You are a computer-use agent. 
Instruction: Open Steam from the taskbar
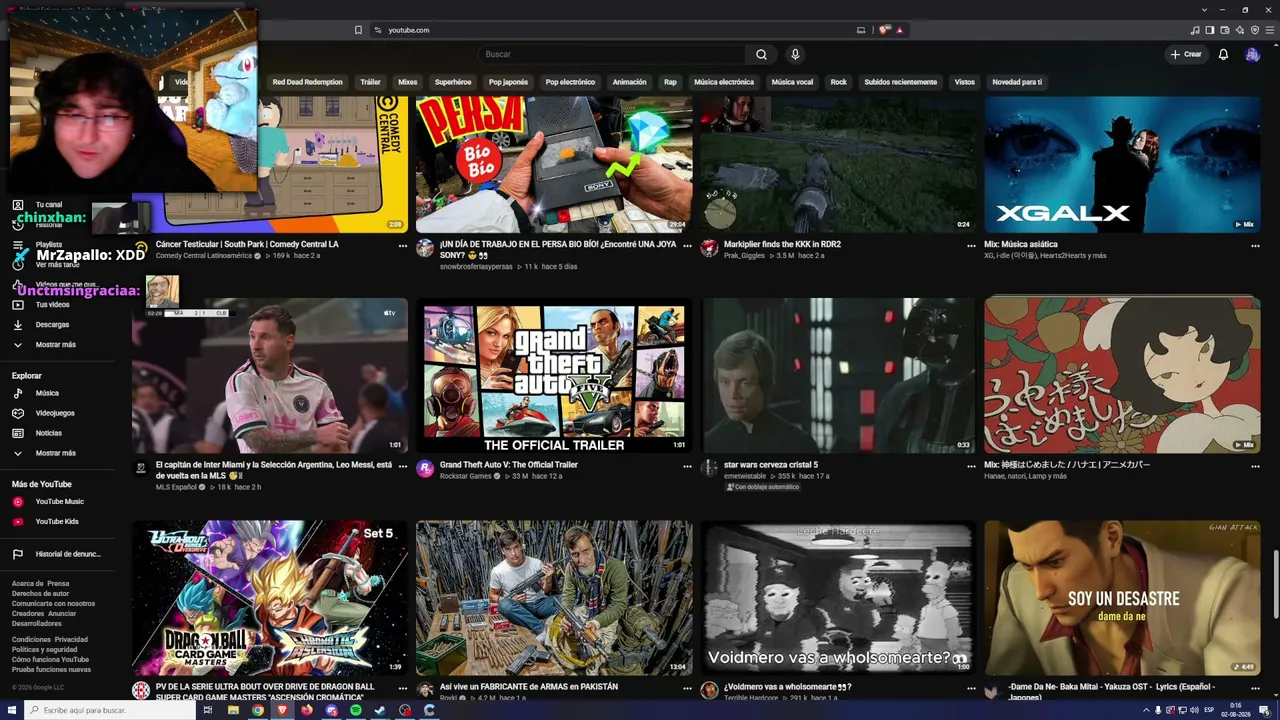click(380, 710)
